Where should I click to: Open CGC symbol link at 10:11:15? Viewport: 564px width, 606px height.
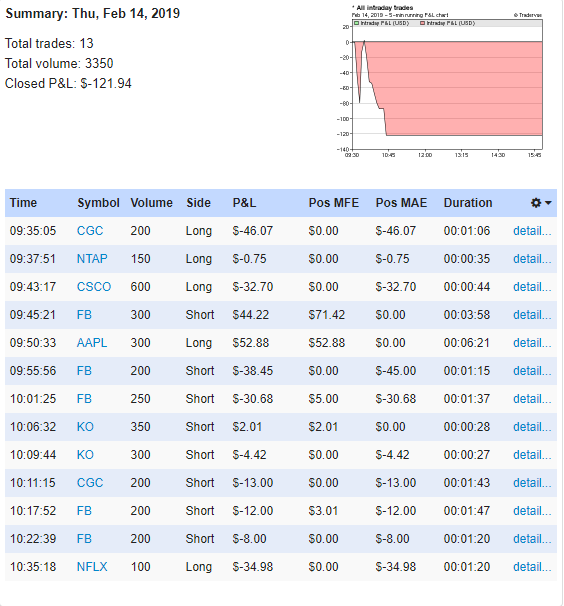point(90,483)
